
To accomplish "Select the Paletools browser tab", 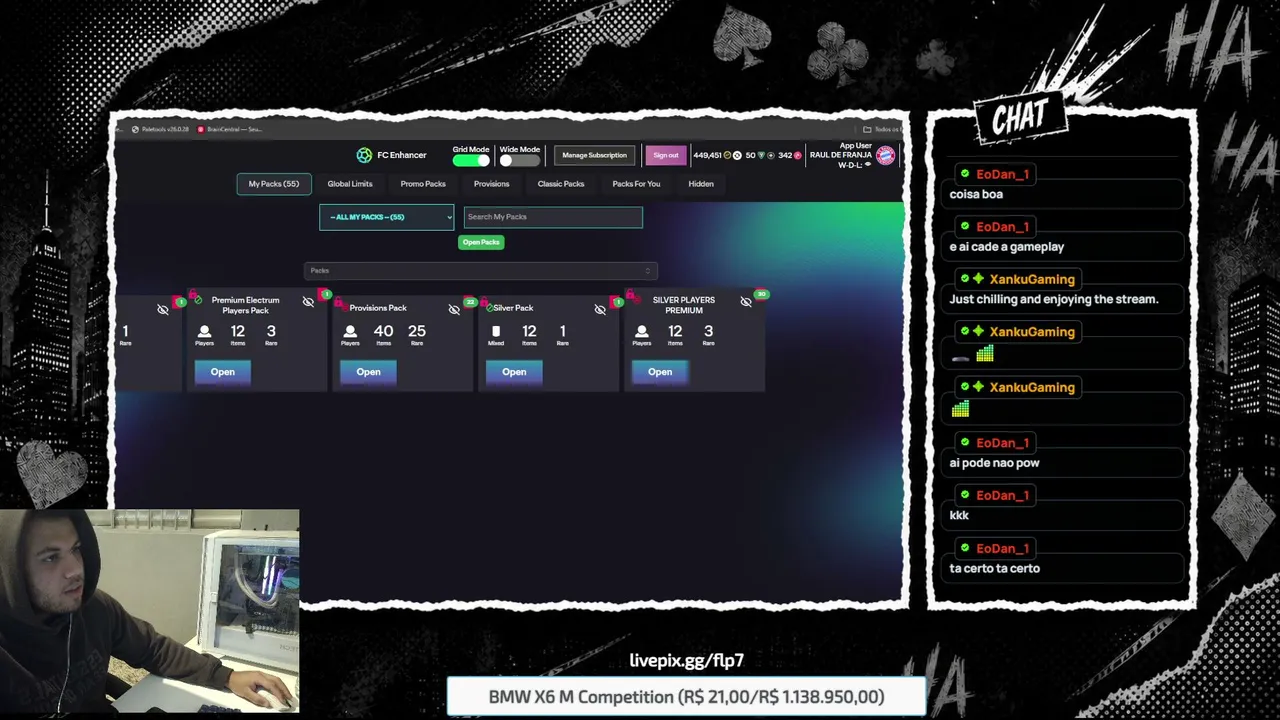I will coord(160,129).
